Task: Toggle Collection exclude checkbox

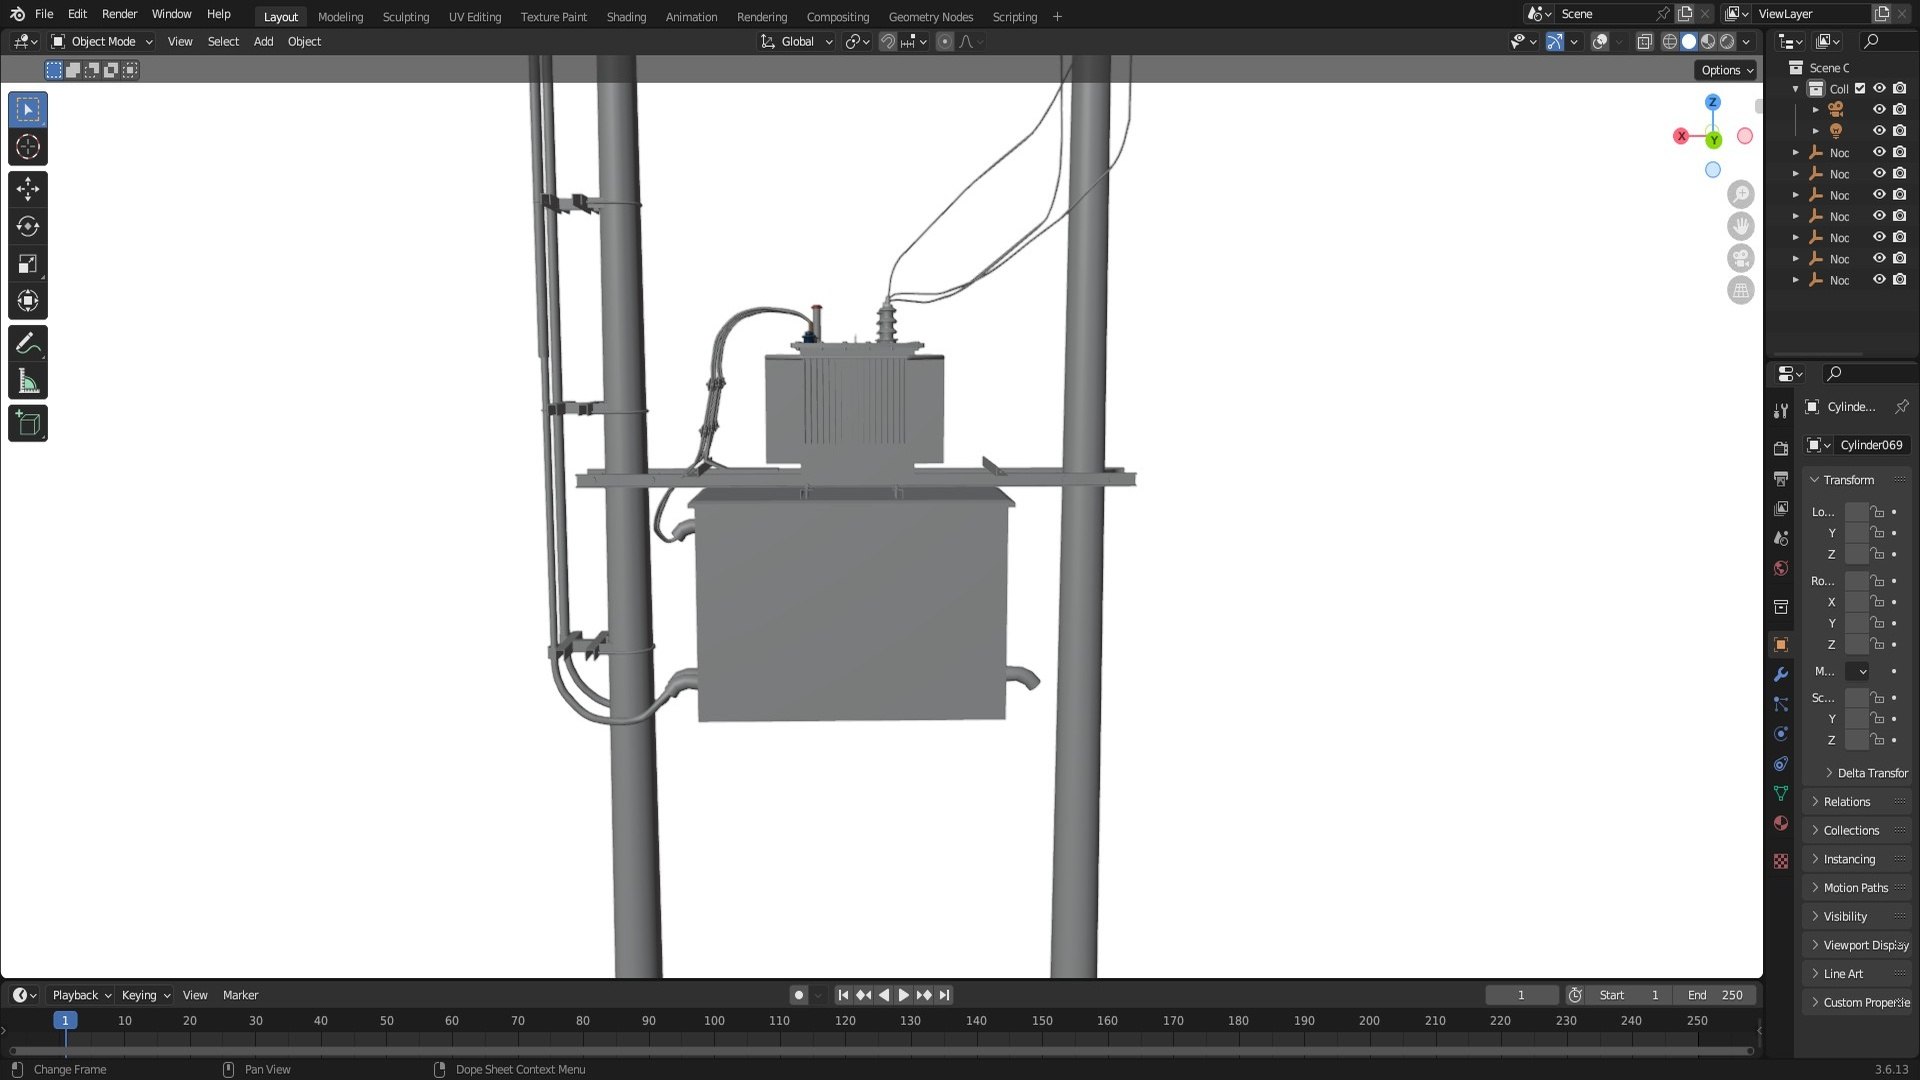Action: coord(1860,89)
